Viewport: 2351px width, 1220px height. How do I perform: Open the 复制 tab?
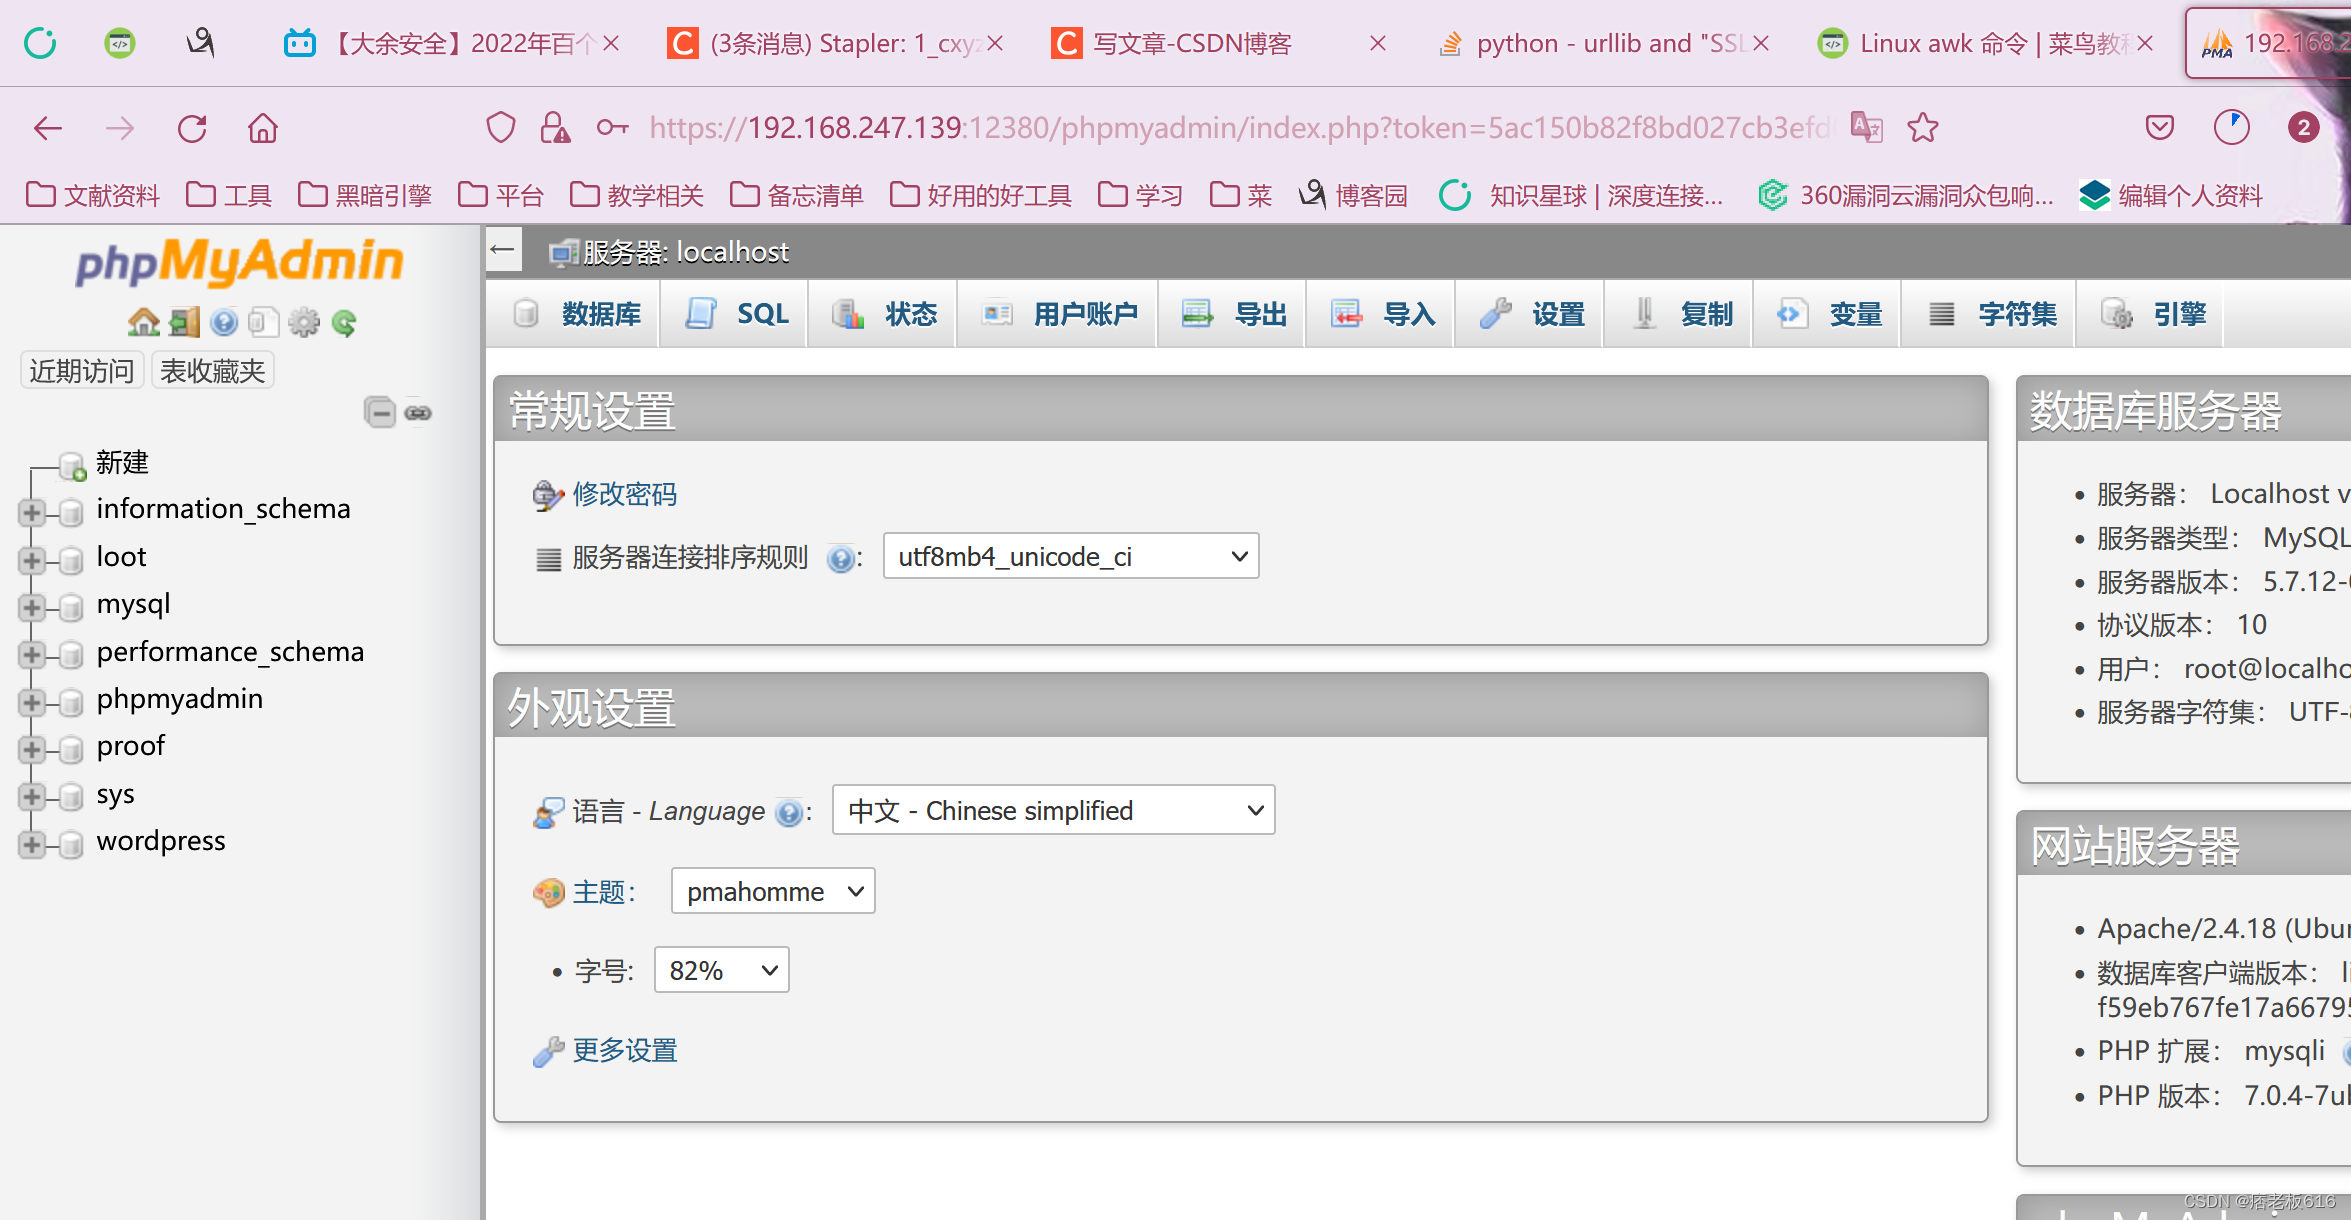tap(1678, 314)
